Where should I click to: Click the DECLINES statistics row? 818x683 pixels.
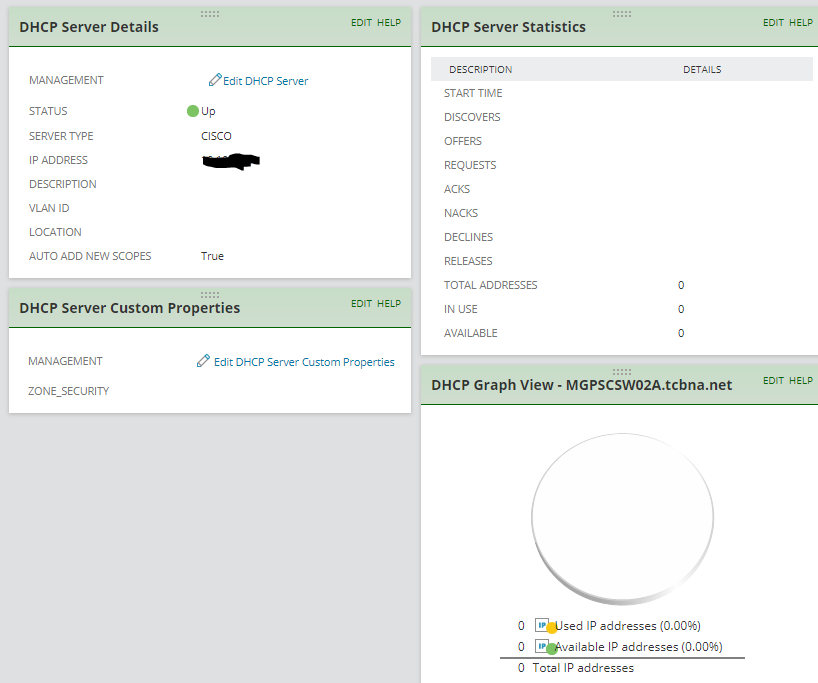click(x=622, y=237)
